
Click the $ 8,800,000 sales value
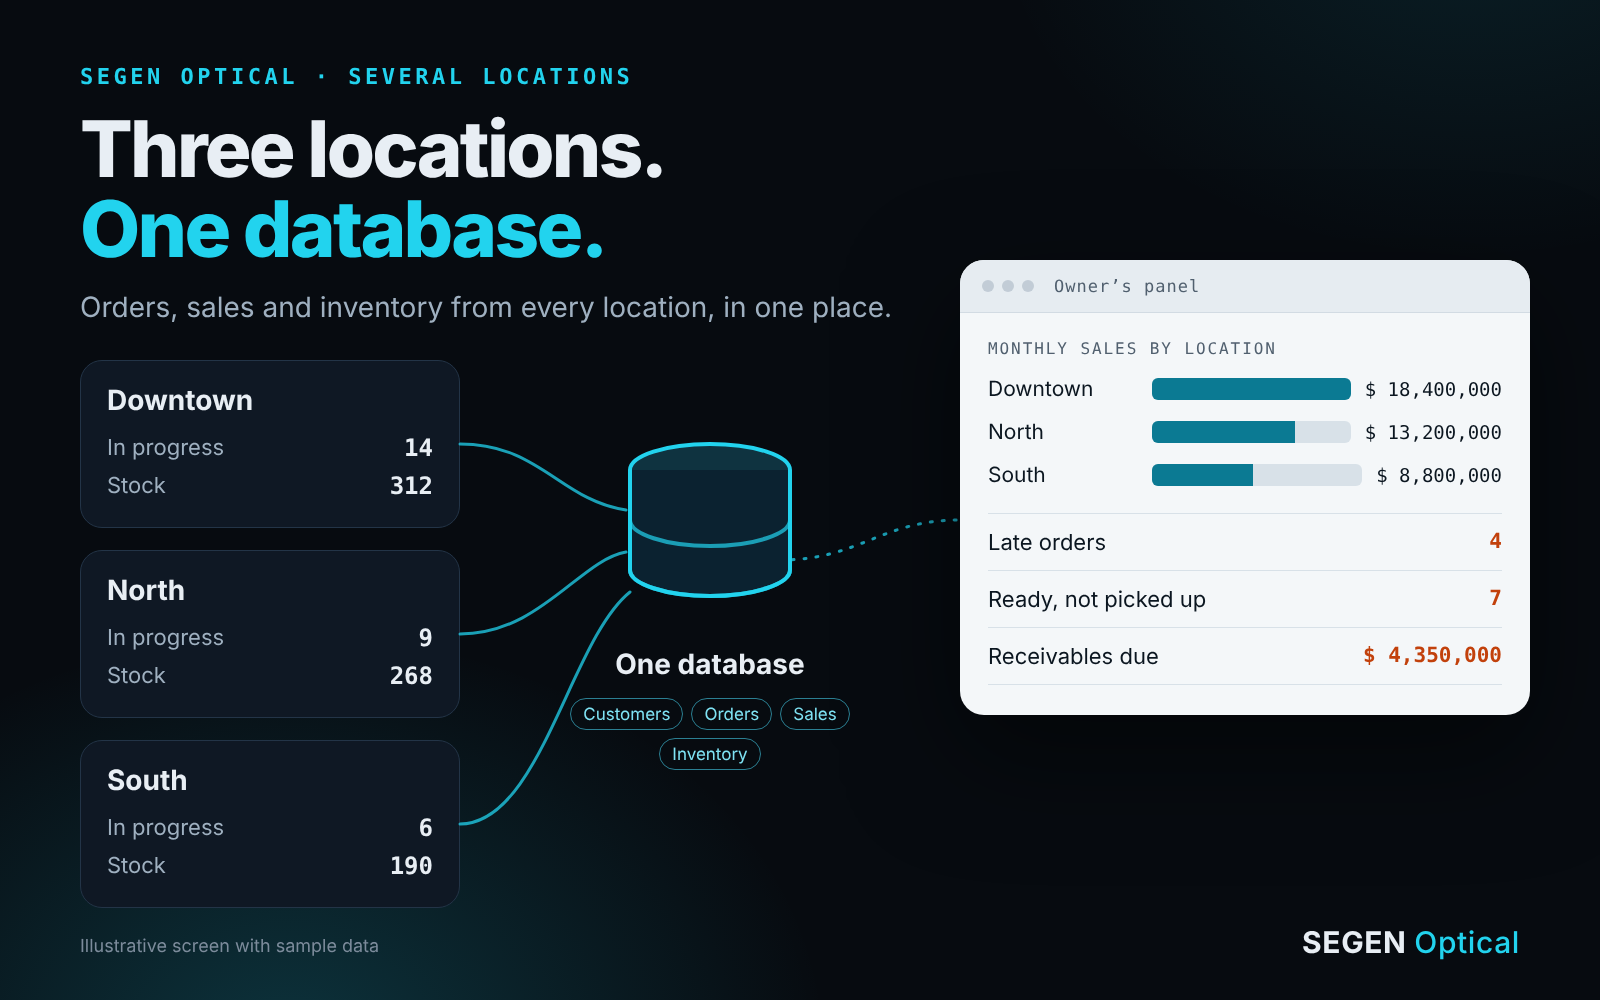pos(1439,476)
